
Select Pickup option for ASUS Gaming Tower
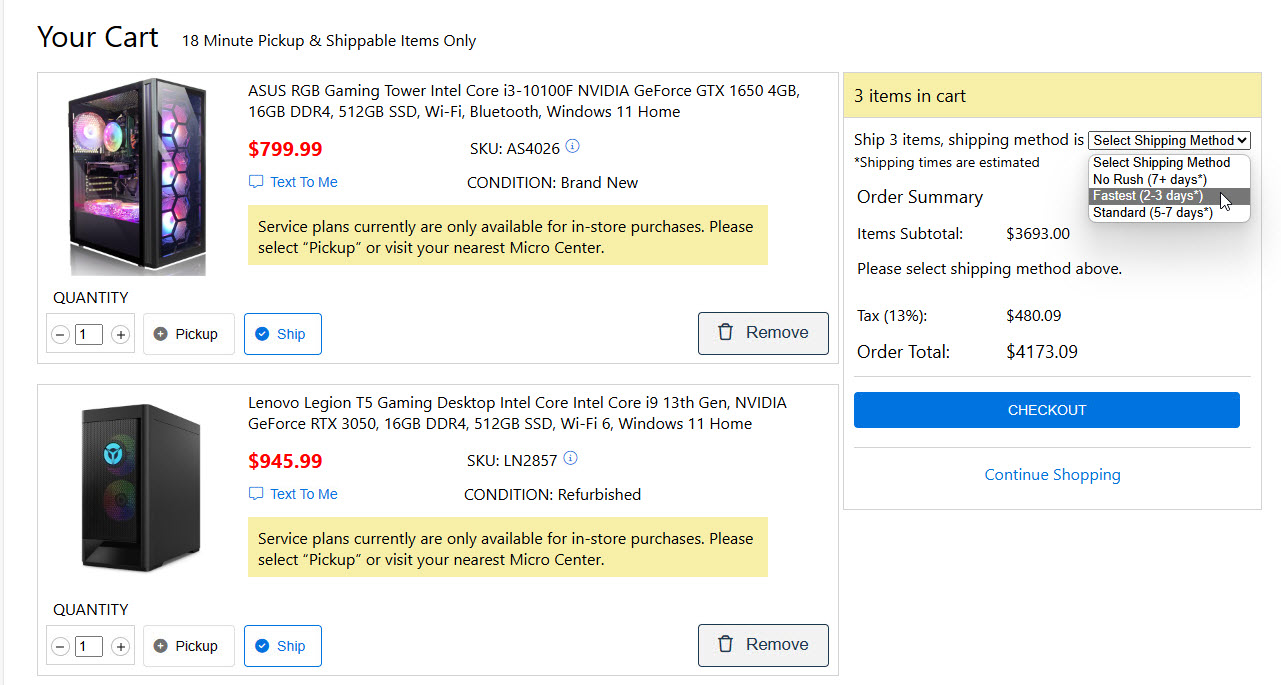pos(188,334)
